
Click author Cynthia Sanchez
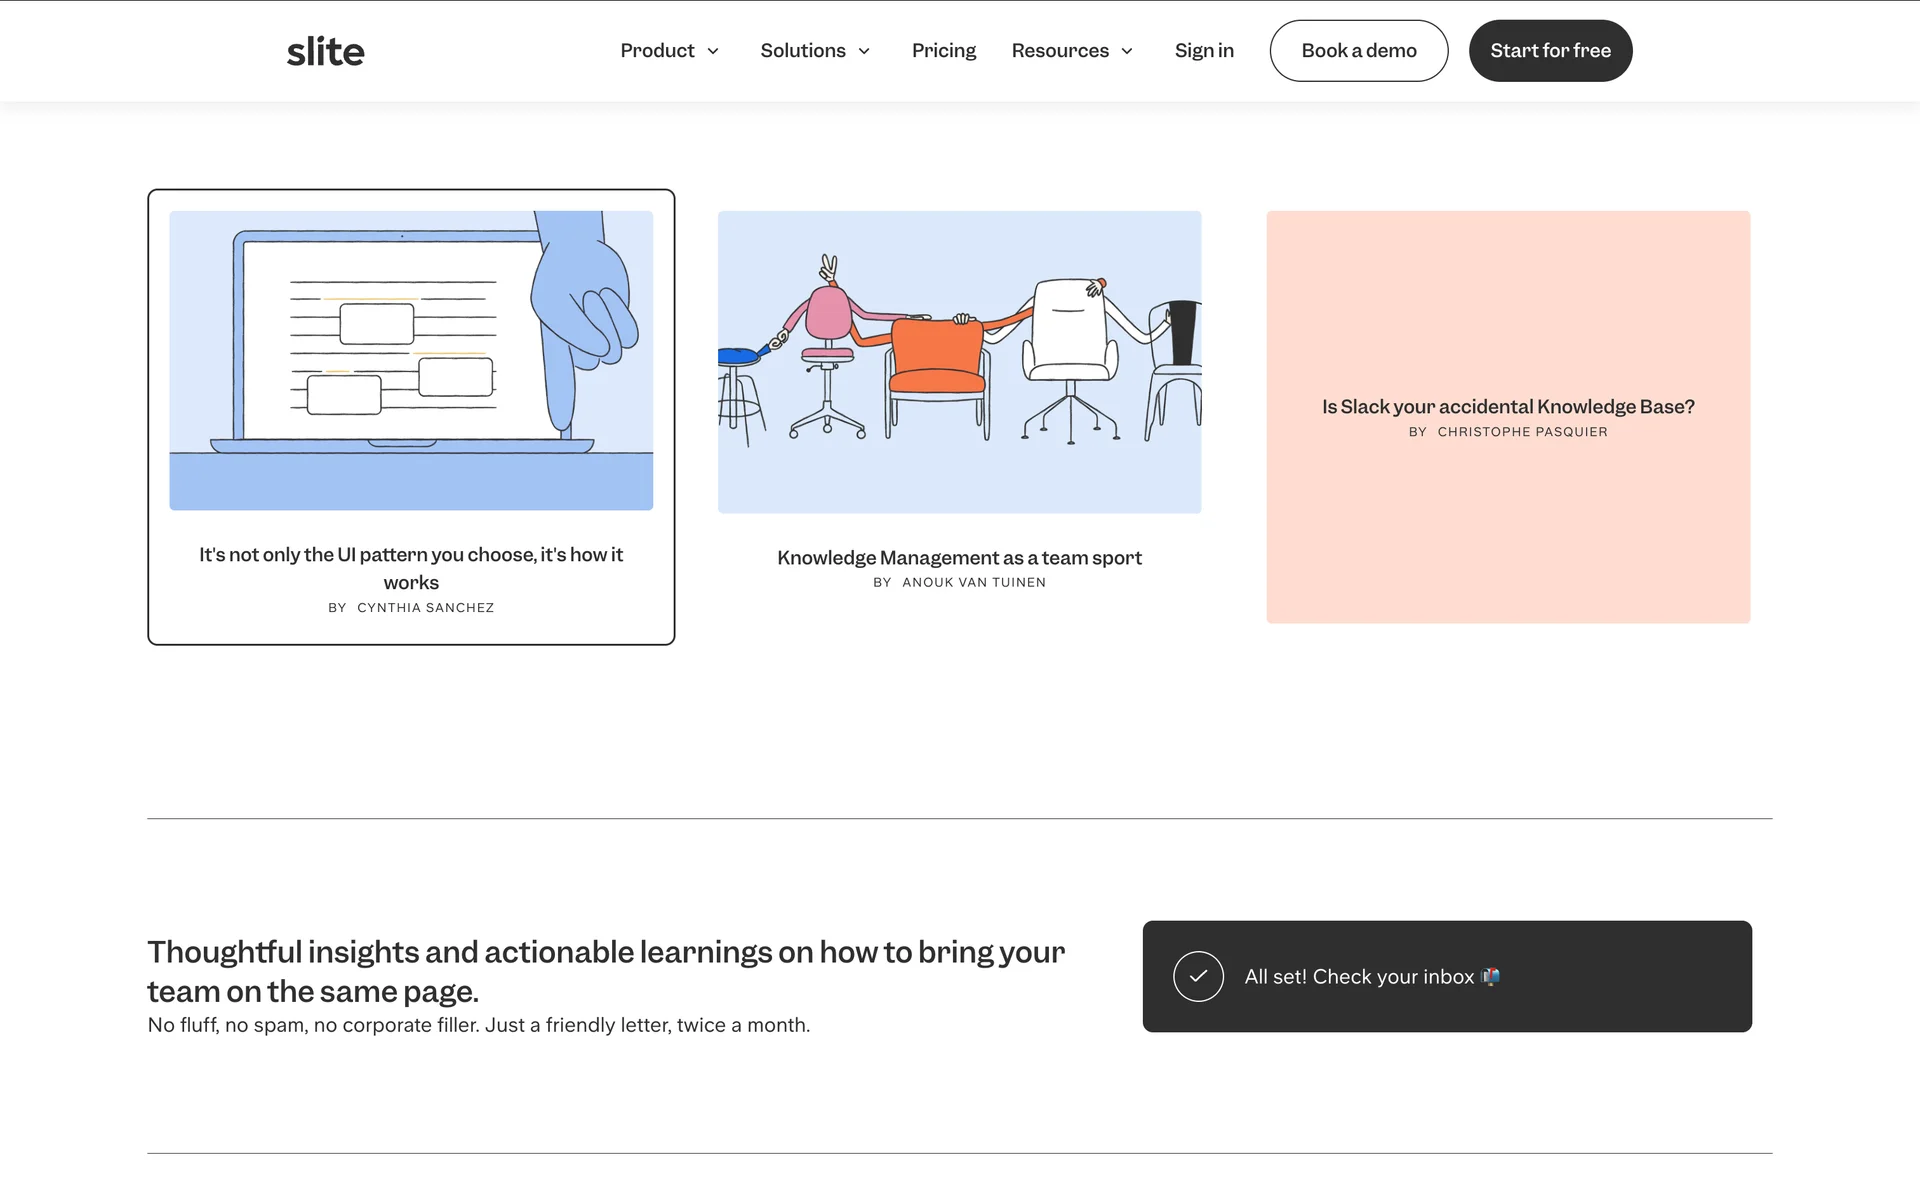[x=425, y=608]
